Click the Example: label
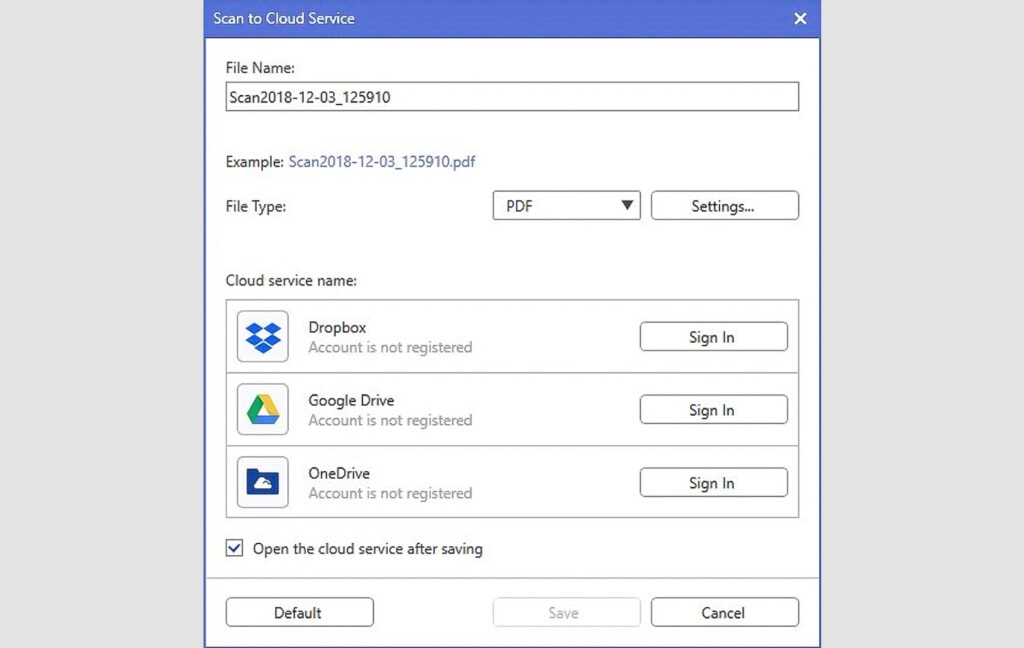 pos(255,162)
